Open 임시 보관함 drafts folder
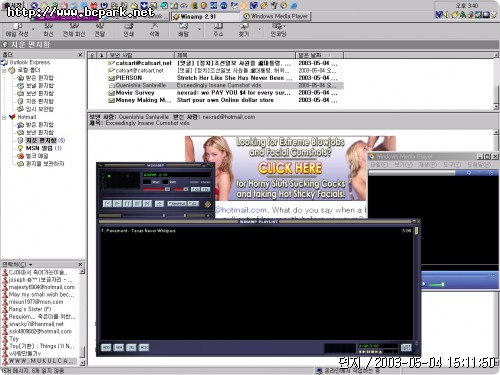This screenshot has width=500, height=375. point(36,109)
